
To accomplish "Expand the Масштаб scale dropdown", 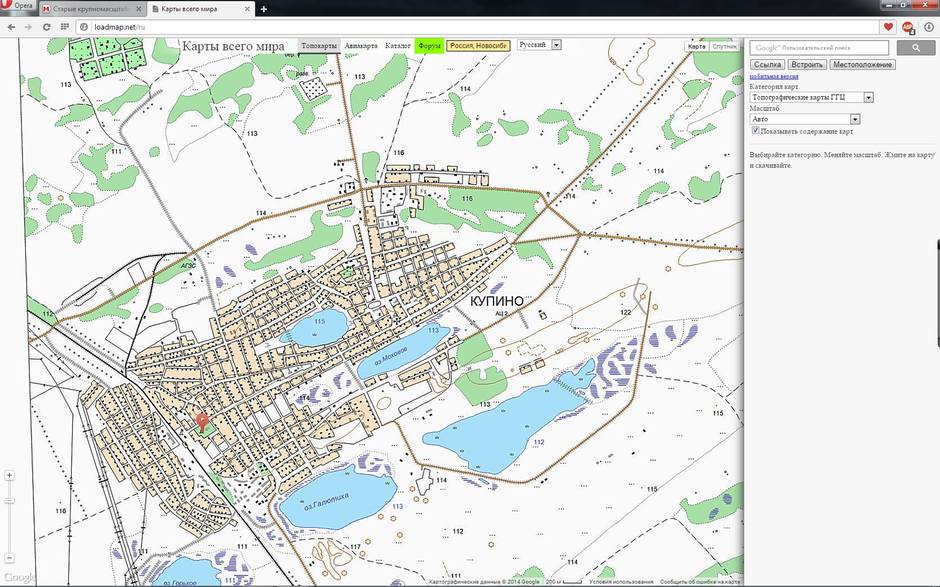I will point(855,119).
